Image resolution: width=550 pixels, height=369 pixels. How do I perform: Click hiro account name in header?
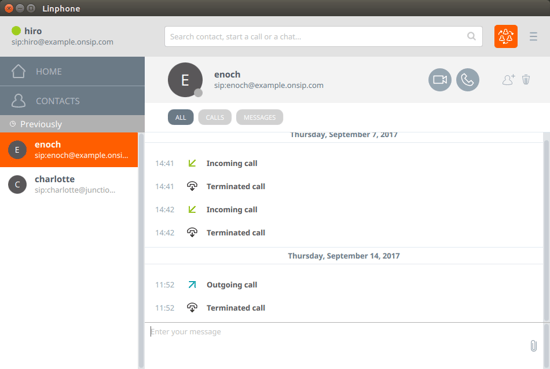33,31
